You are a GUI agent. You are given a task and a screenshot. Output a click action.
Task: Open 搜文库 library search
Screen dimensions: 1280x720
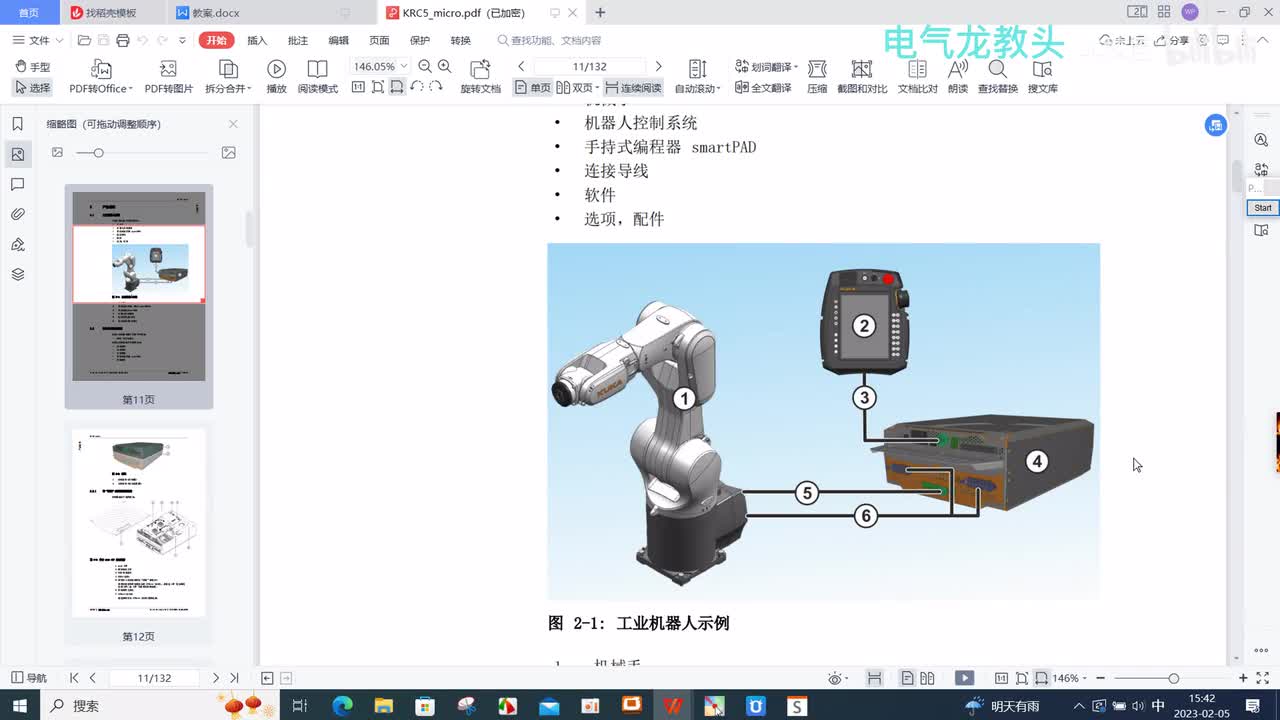pos(1043,77)
